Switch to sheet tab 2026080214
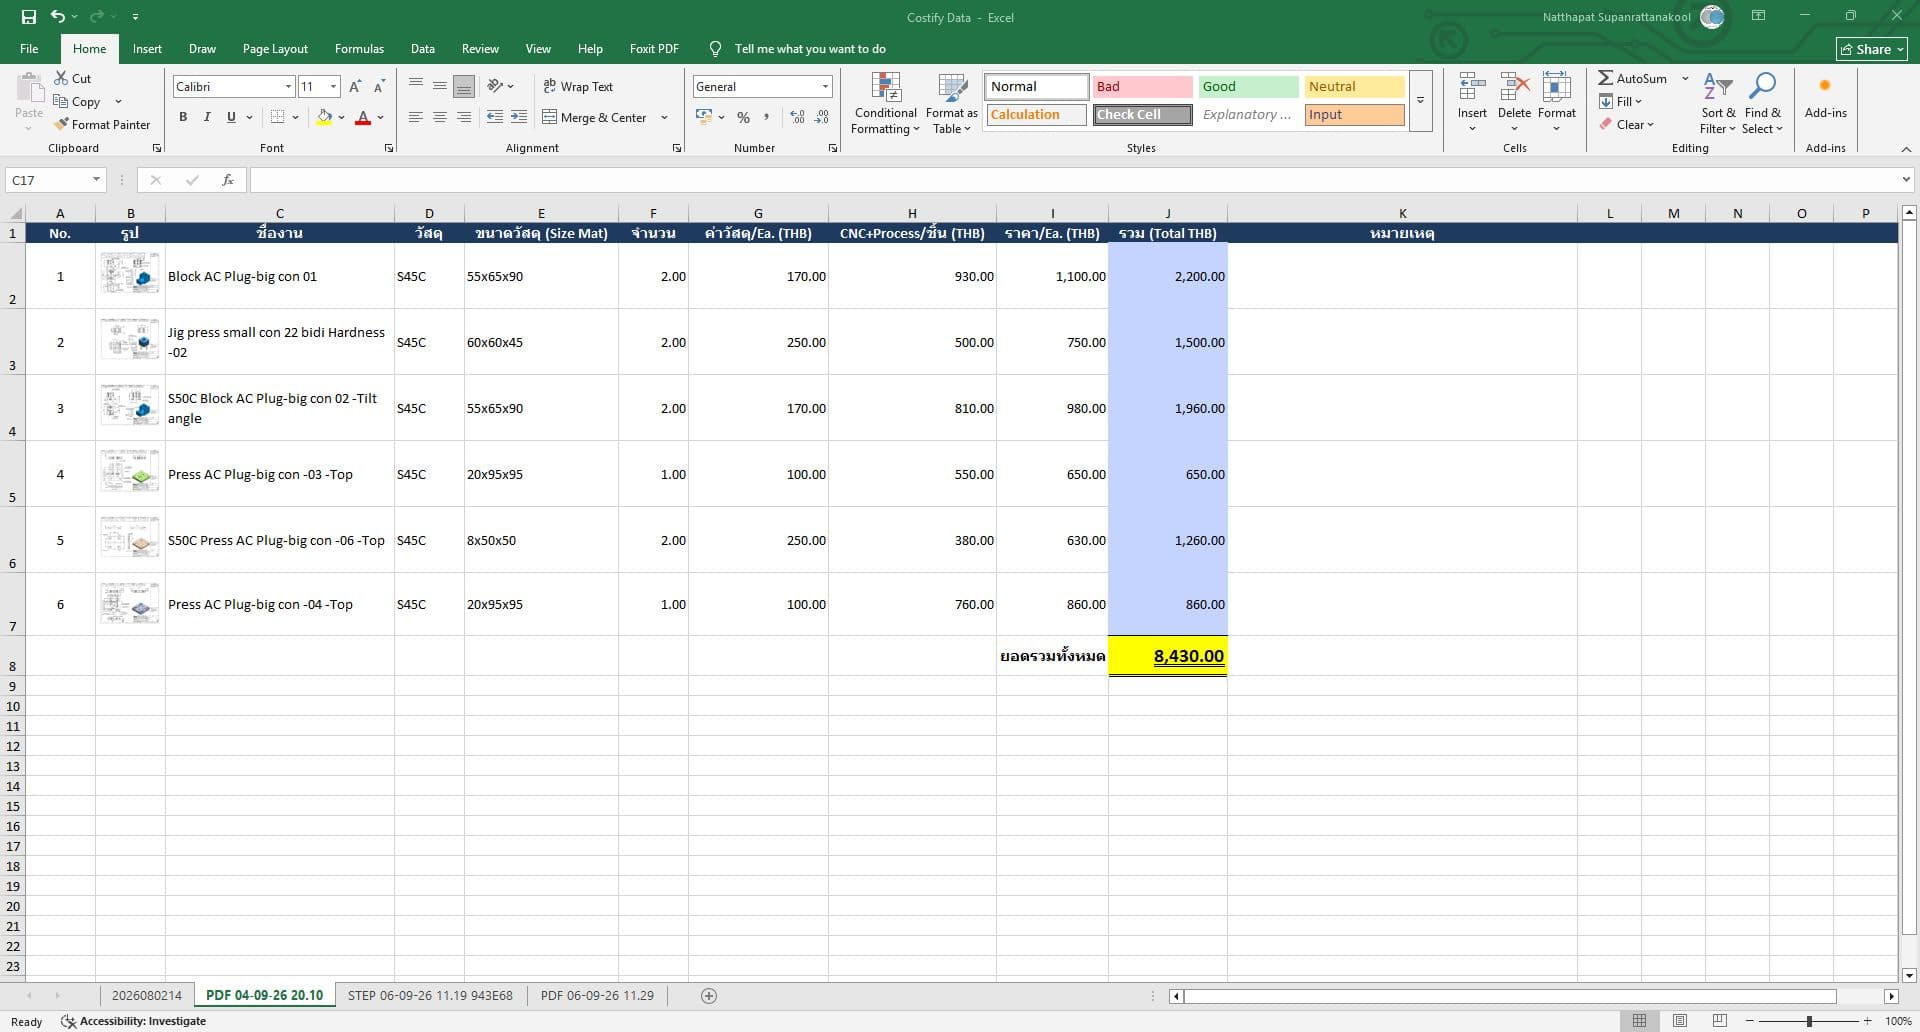1920x1032 pixels. pyautogui.click(x=147, y=995)
